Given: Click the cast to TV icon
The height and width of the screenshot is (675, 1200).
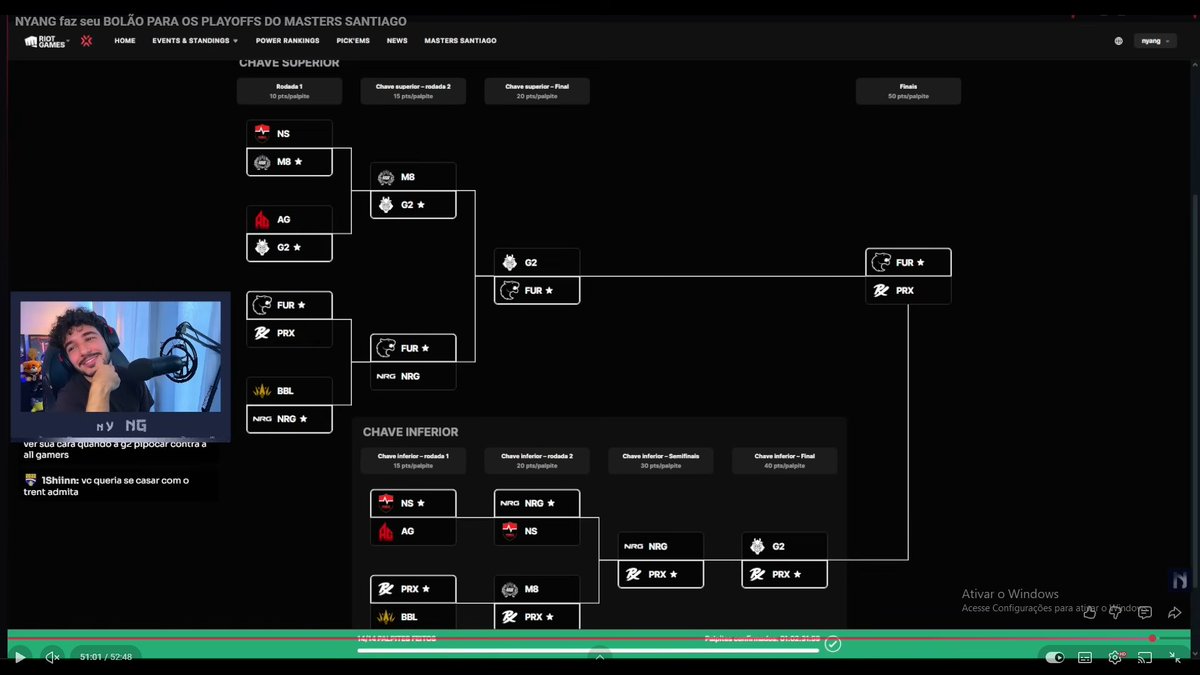Looking at the screenshot, I should click(x=1146, y=657).
